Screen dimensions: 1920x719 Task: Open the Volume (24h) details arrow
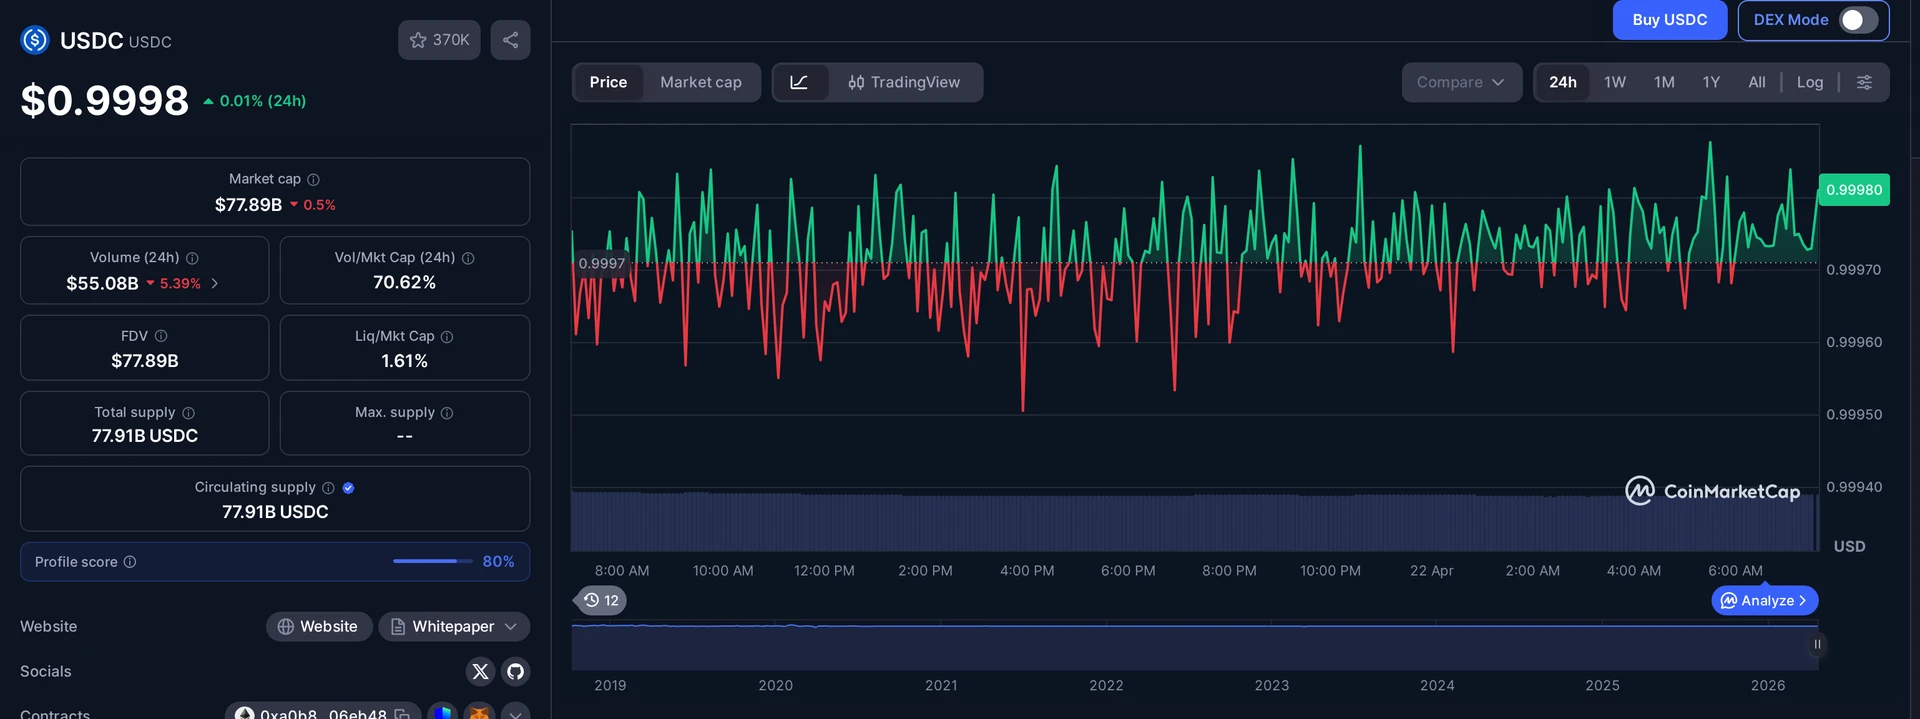tap(214, 284)
